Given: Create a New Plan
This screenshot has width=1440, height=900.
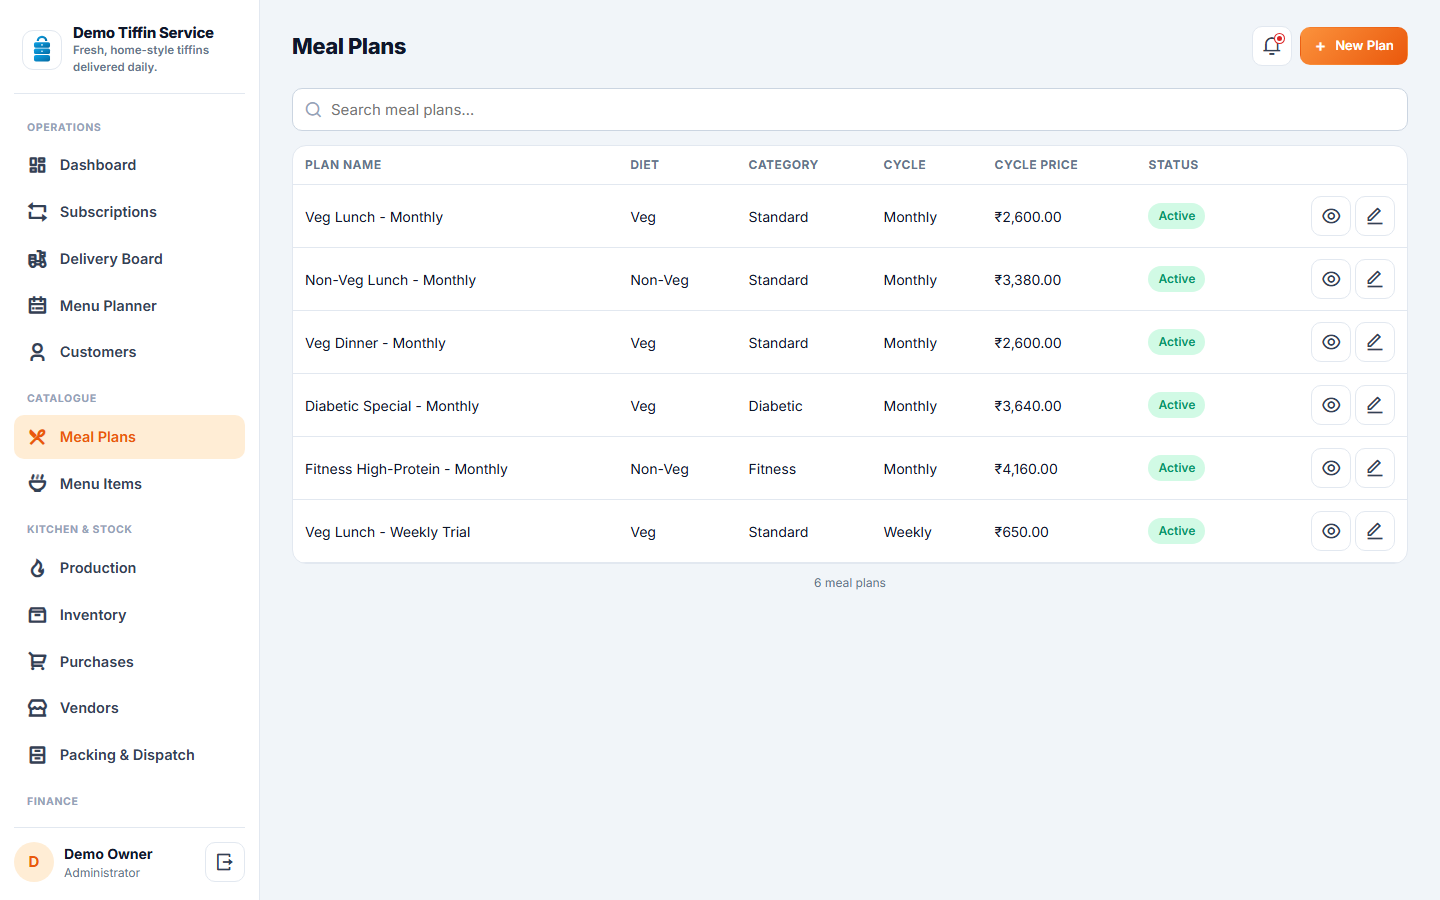Looking at the screenshot, I should click(x=1353, y=46).
